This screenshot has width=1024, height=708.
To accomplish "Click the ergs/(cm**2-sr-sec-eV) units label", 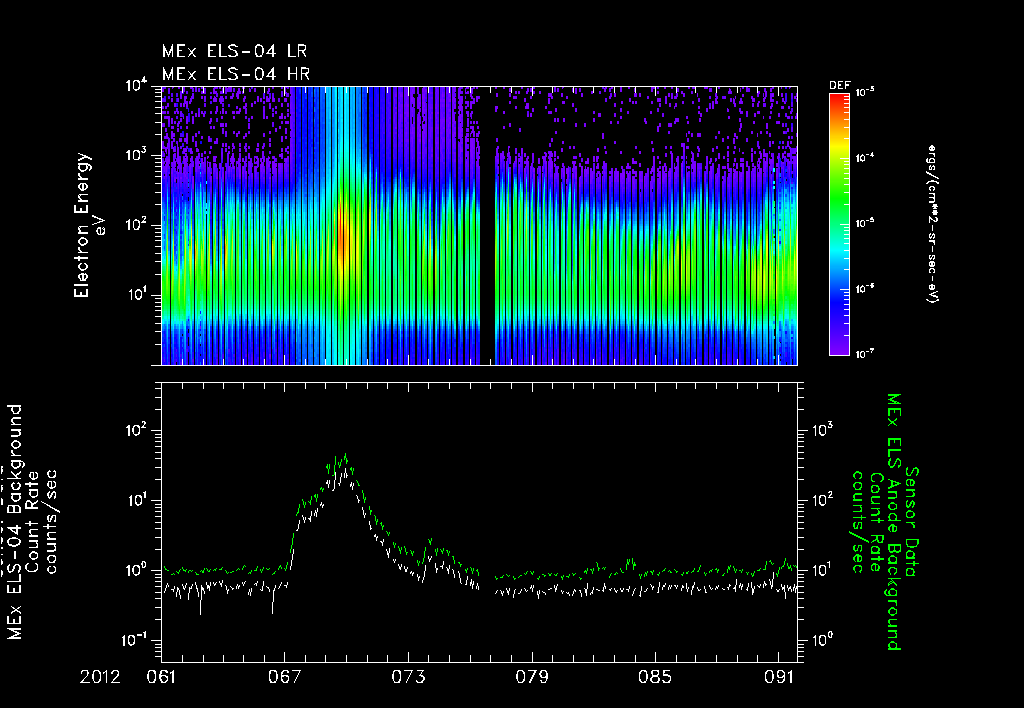I will (x=931, y=223).
